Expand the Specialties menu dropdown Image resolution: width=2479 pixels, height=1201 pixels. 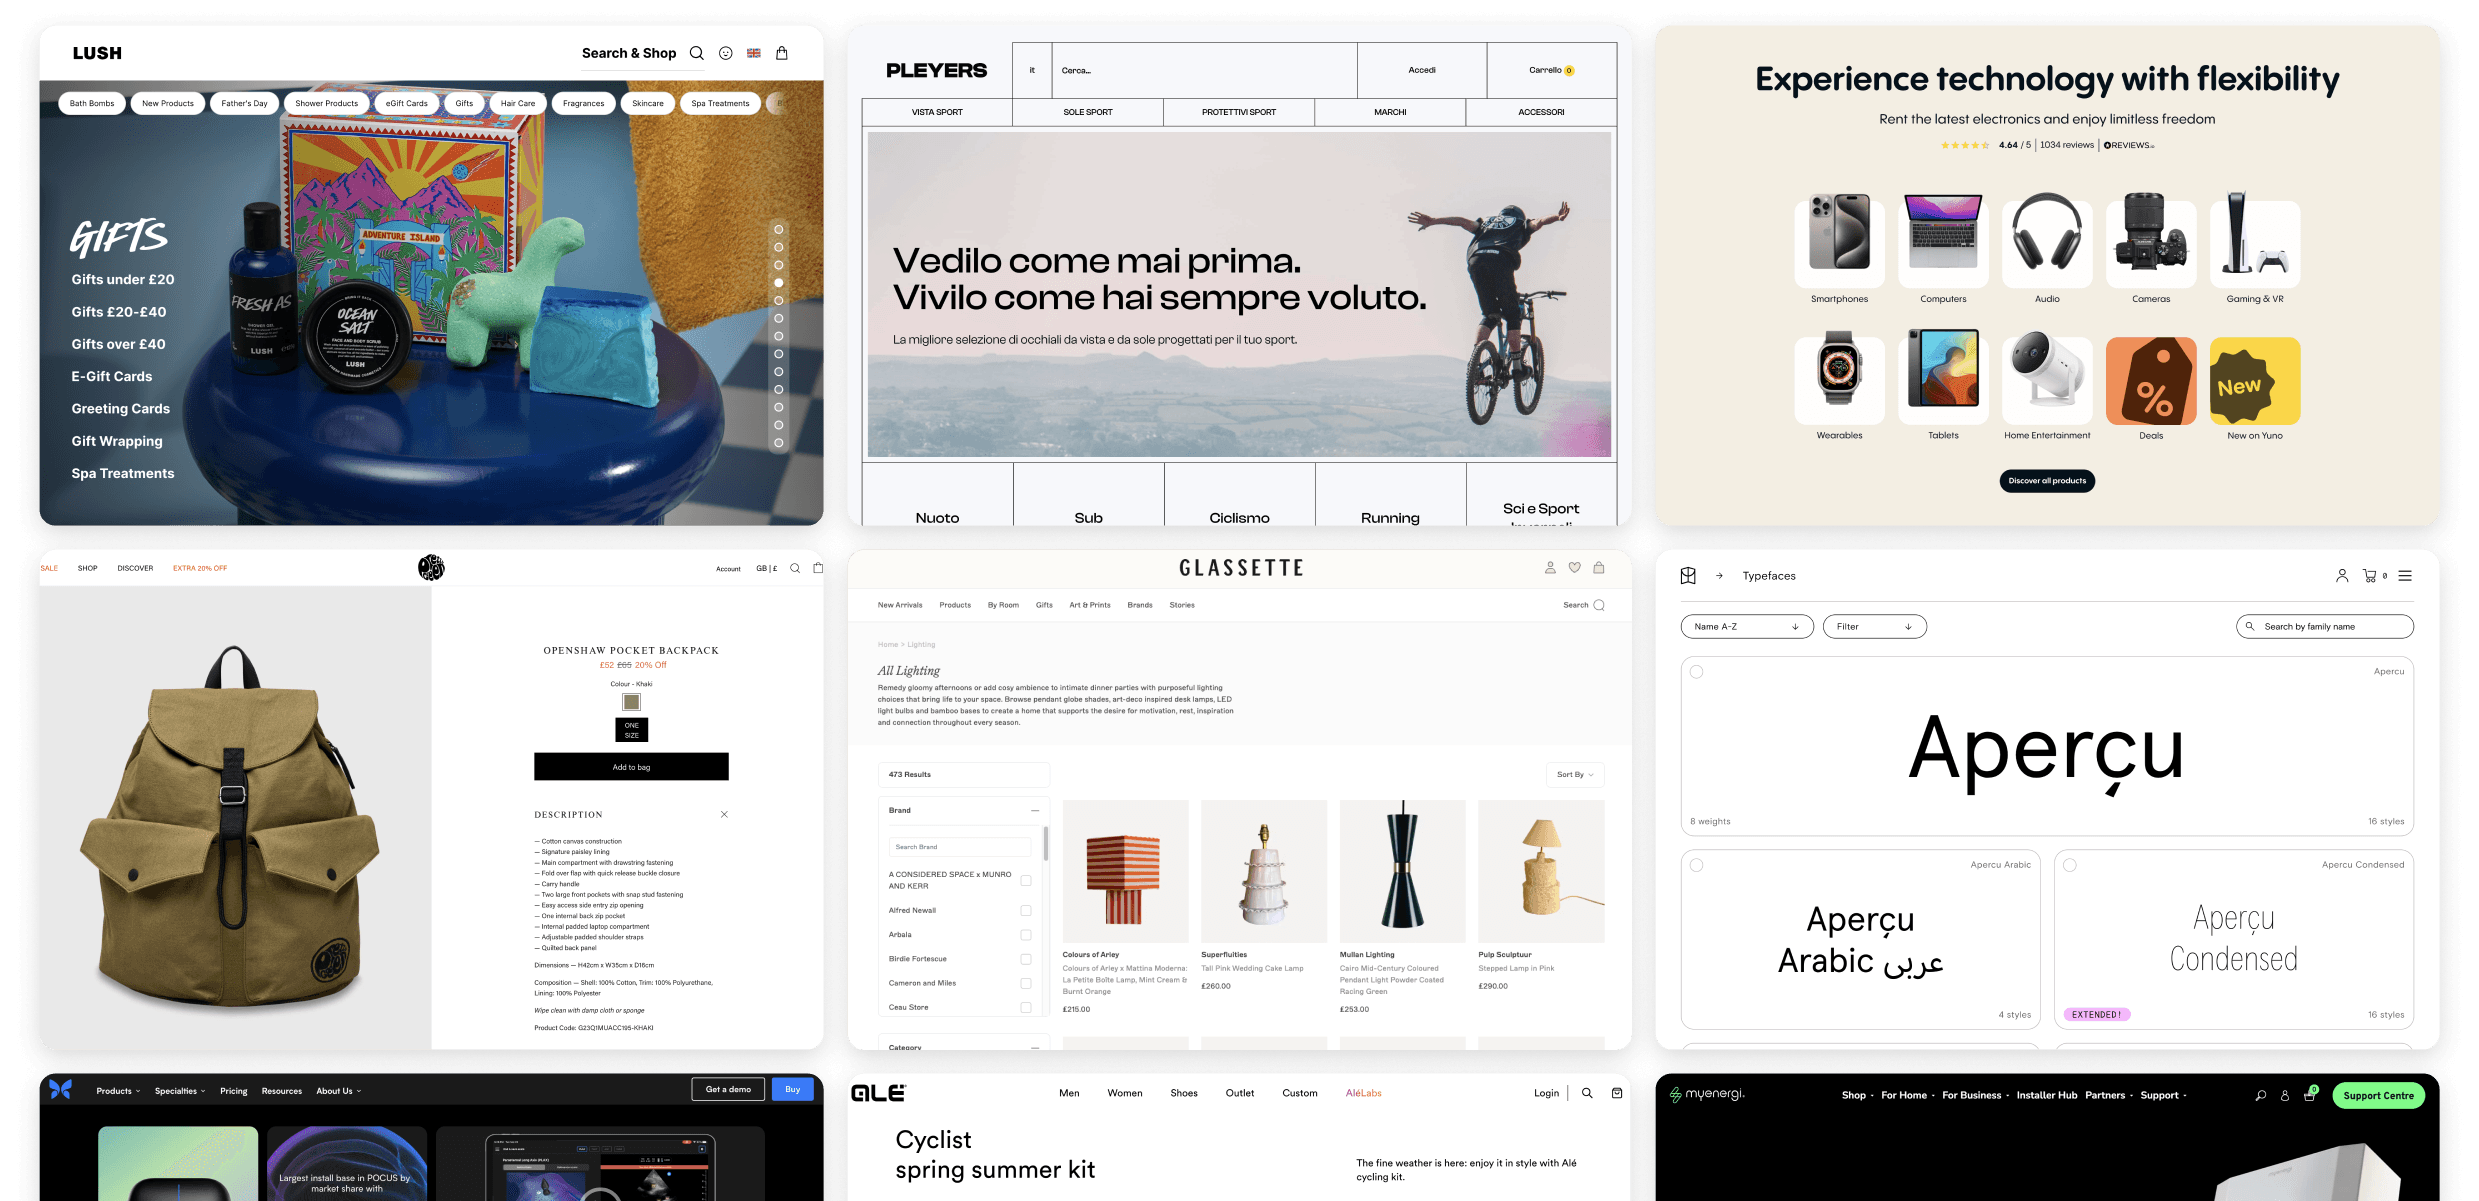tap(180, 1091)
